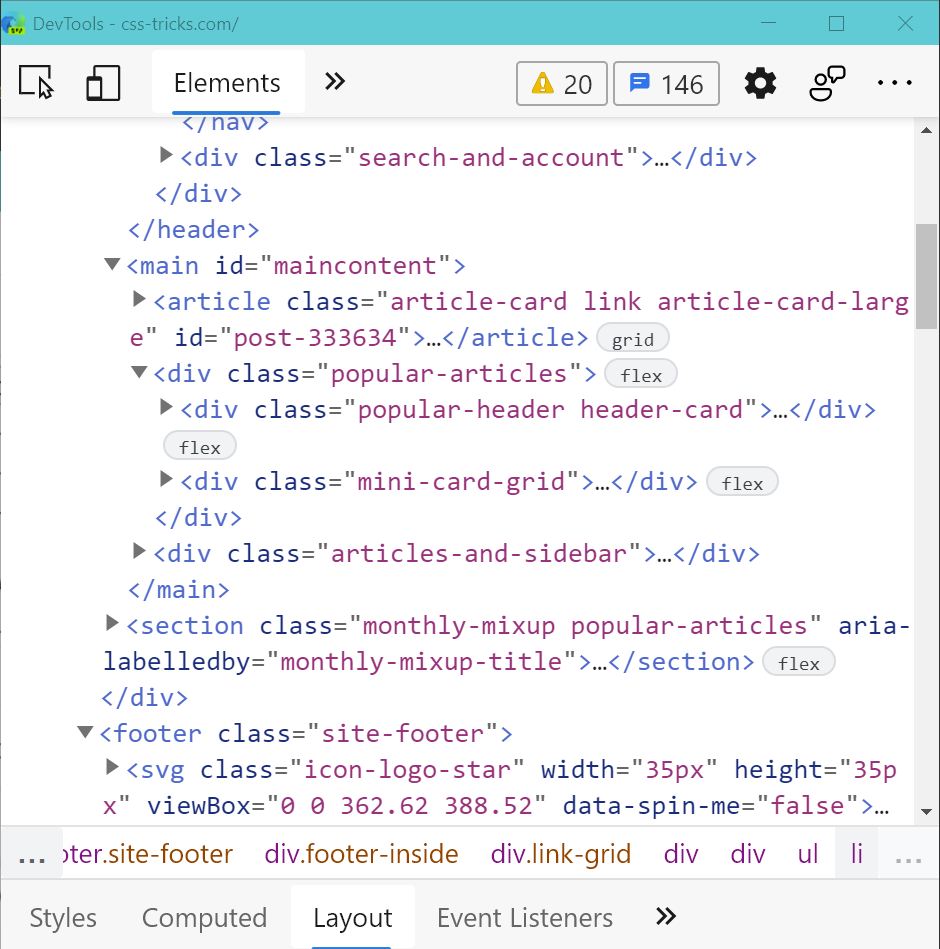Expand the articles-and-sidebar div
Viewport: 940px width, 949px height.
tap(140, 552)
